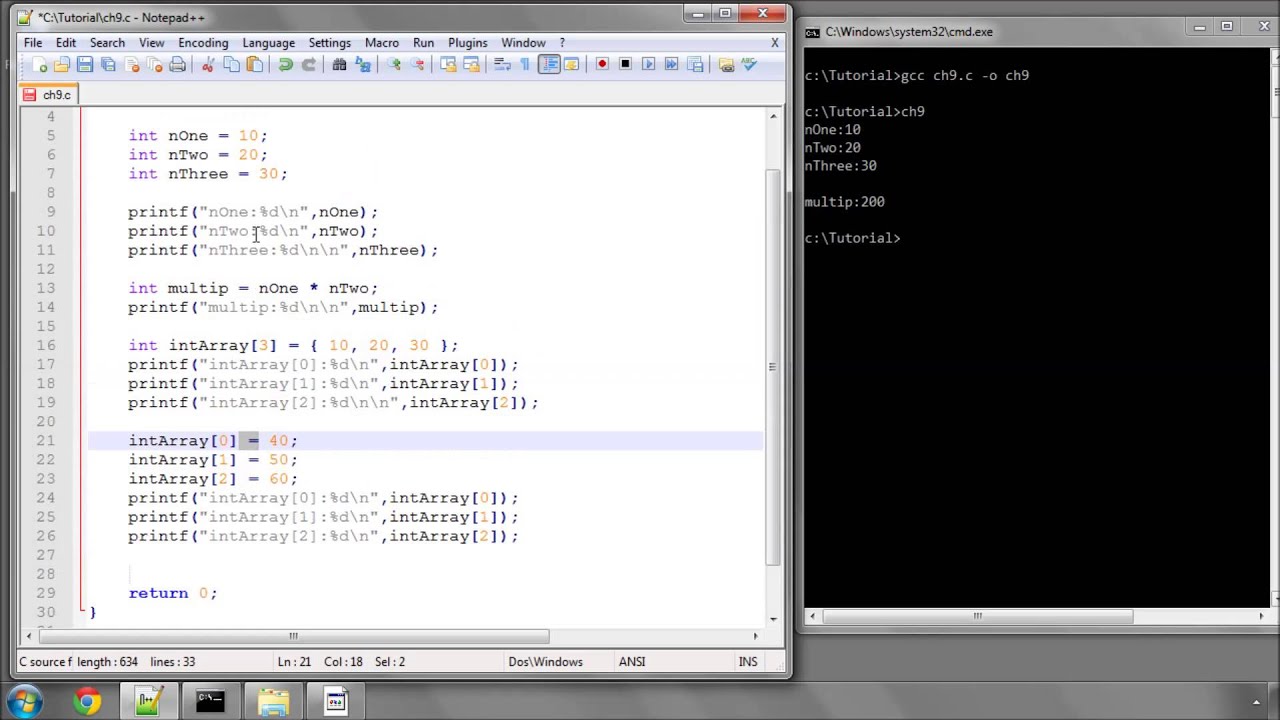Image resolution: width=1280 pixels, height=720 pixels.
Task: Create a new document via toolbar icon
Action: coord(39,65)
